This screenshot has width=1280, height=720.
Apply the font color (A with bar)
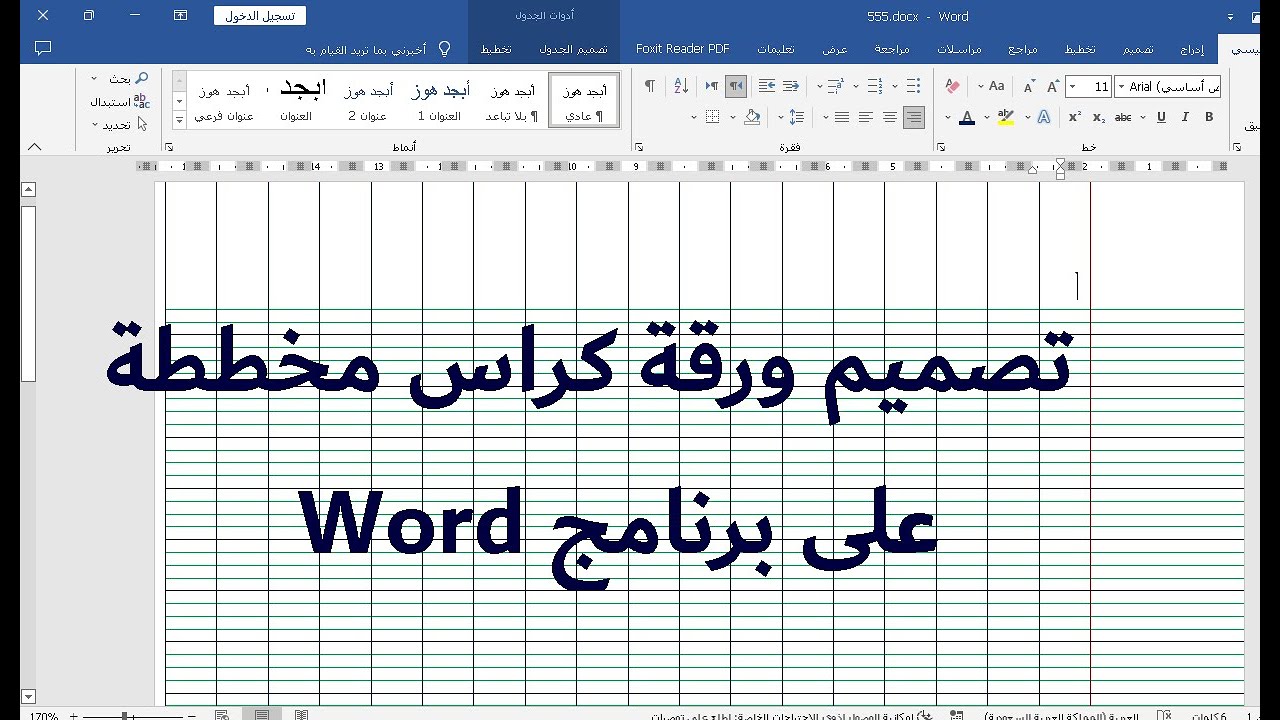967,117
